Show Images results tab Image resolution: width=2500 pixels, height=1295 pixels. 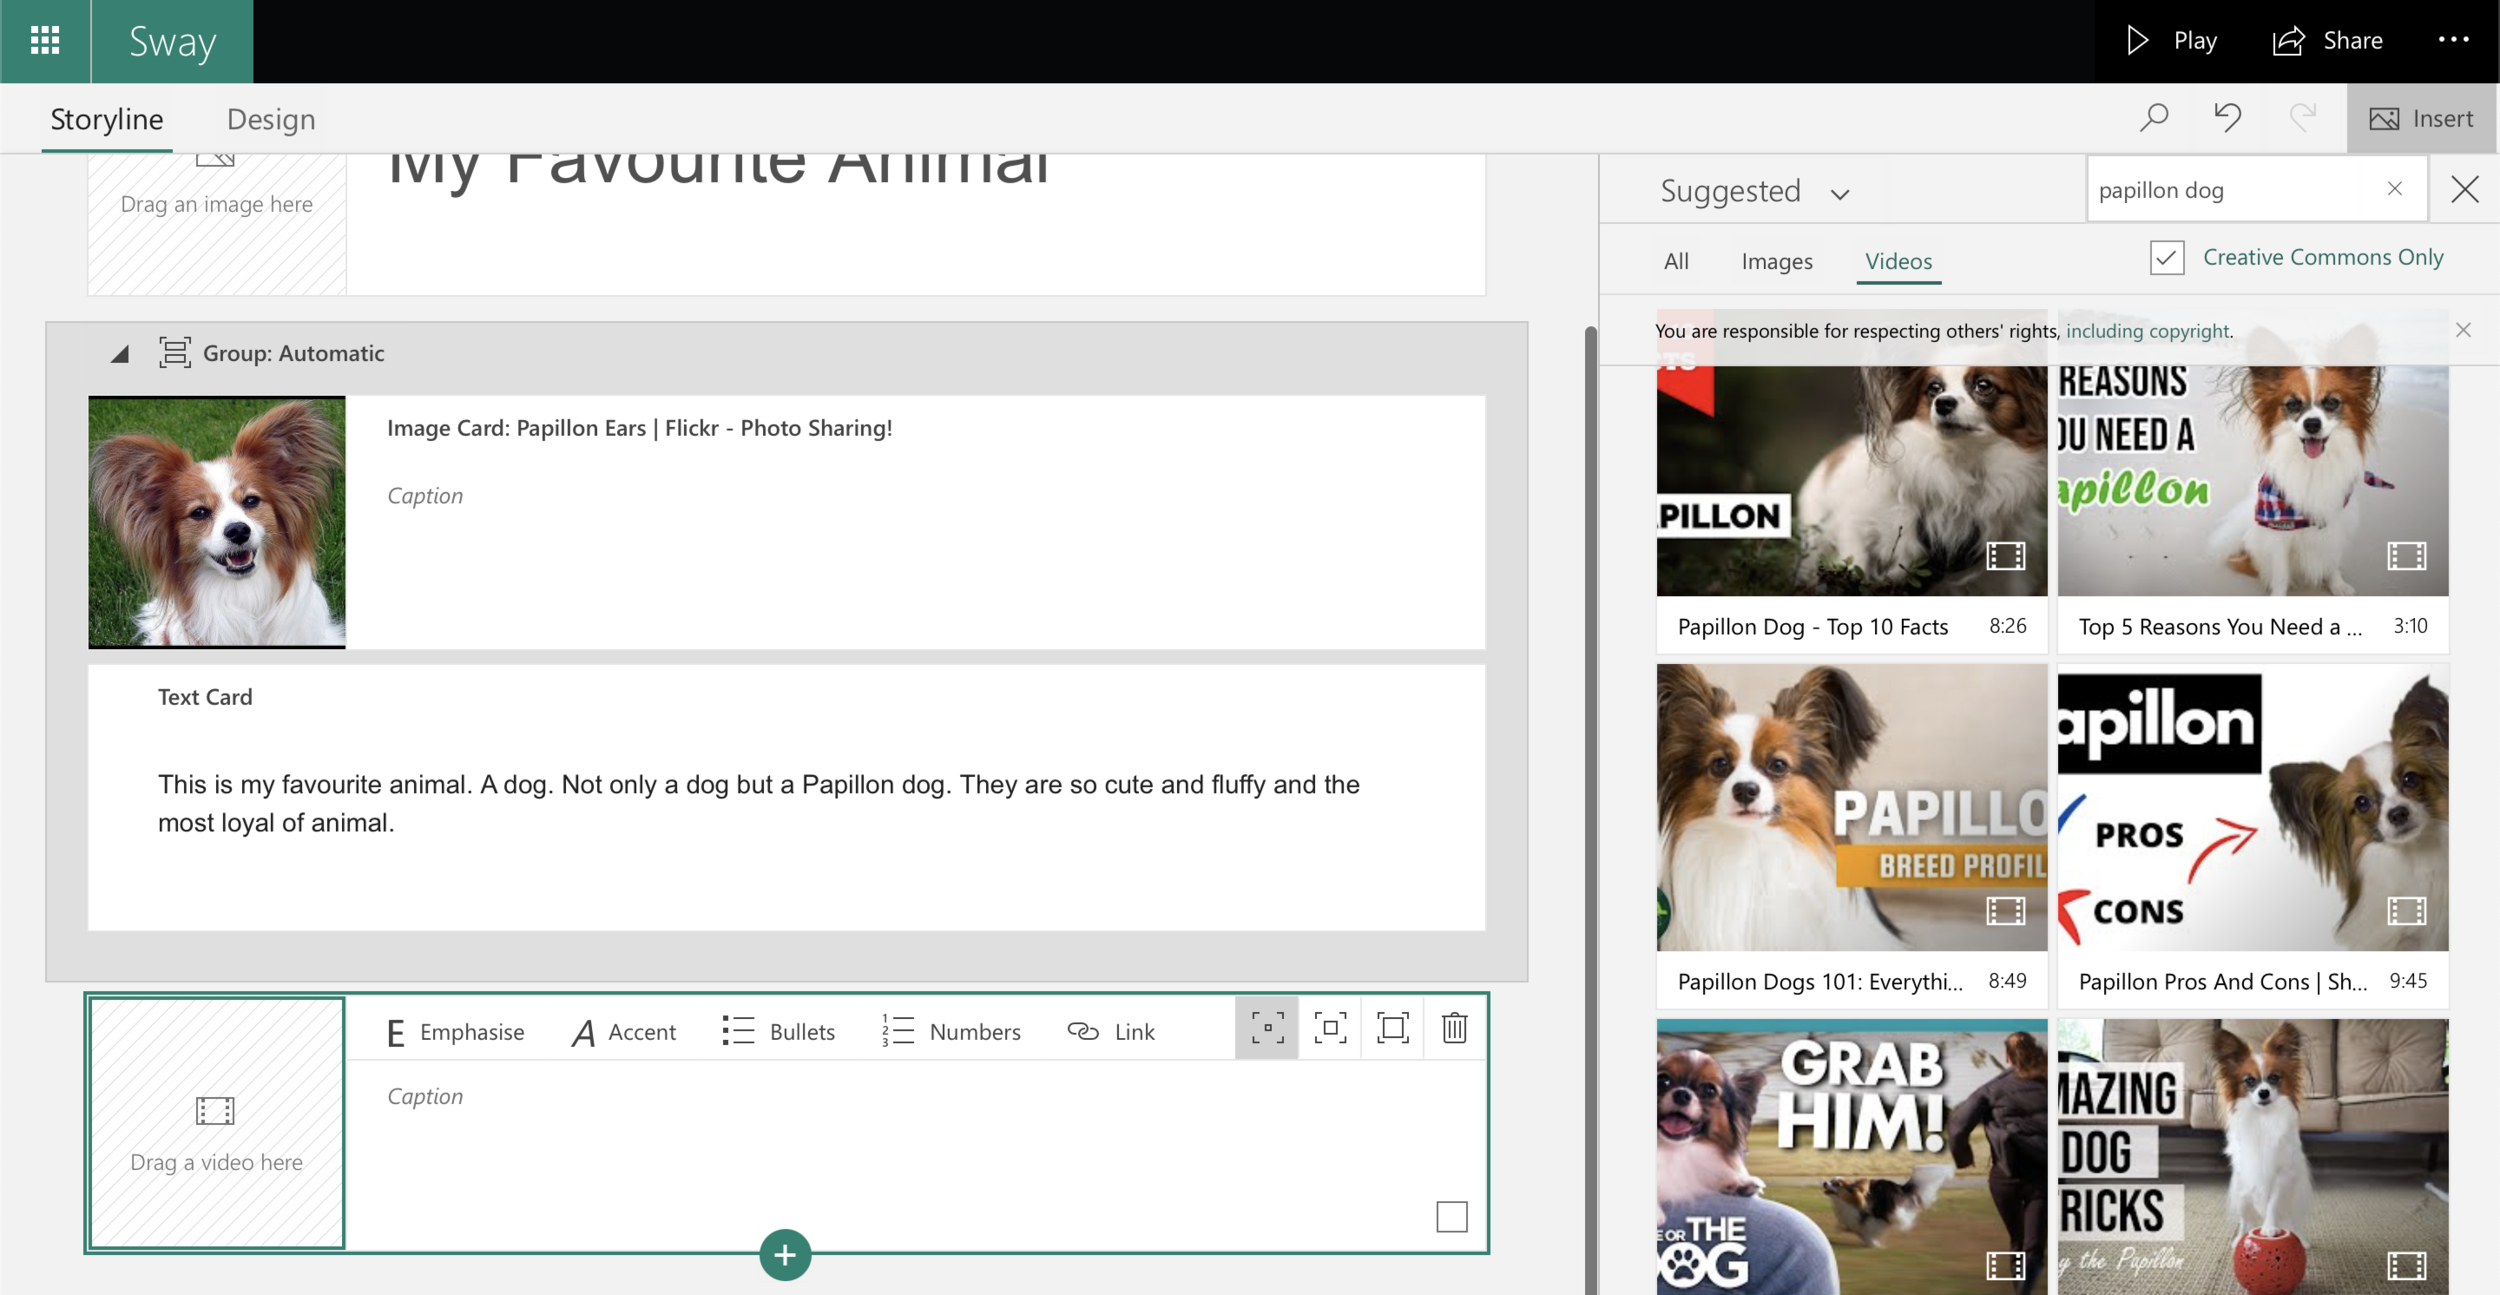click(1776, 261)
